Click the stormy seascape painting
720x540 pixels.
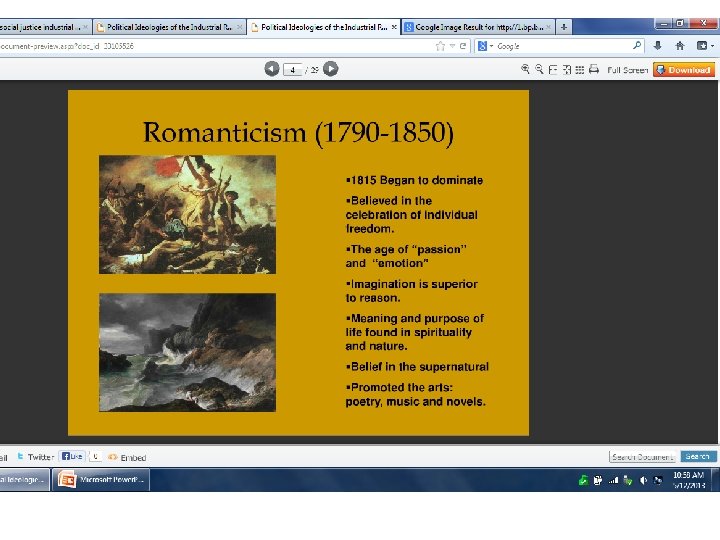pyautogui.click(x=187, y=352)
